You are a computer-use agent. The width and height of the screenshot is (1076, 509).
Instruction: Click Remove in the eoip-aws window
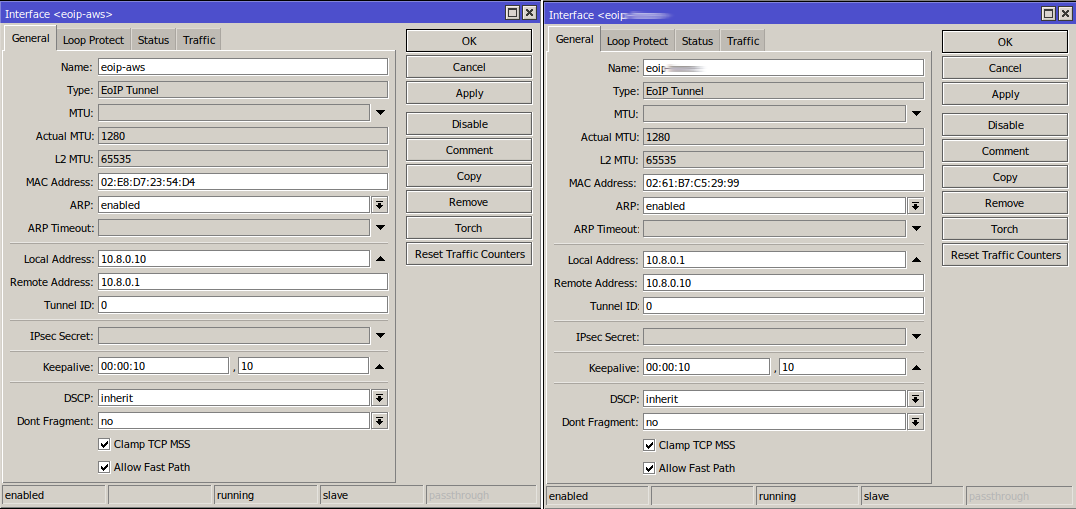coord(469,202)
